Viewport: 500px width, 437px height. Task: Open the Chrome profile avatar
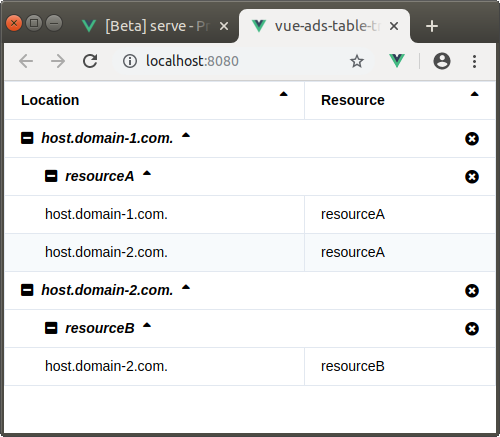pyautogui.click(x=442, y=61)
